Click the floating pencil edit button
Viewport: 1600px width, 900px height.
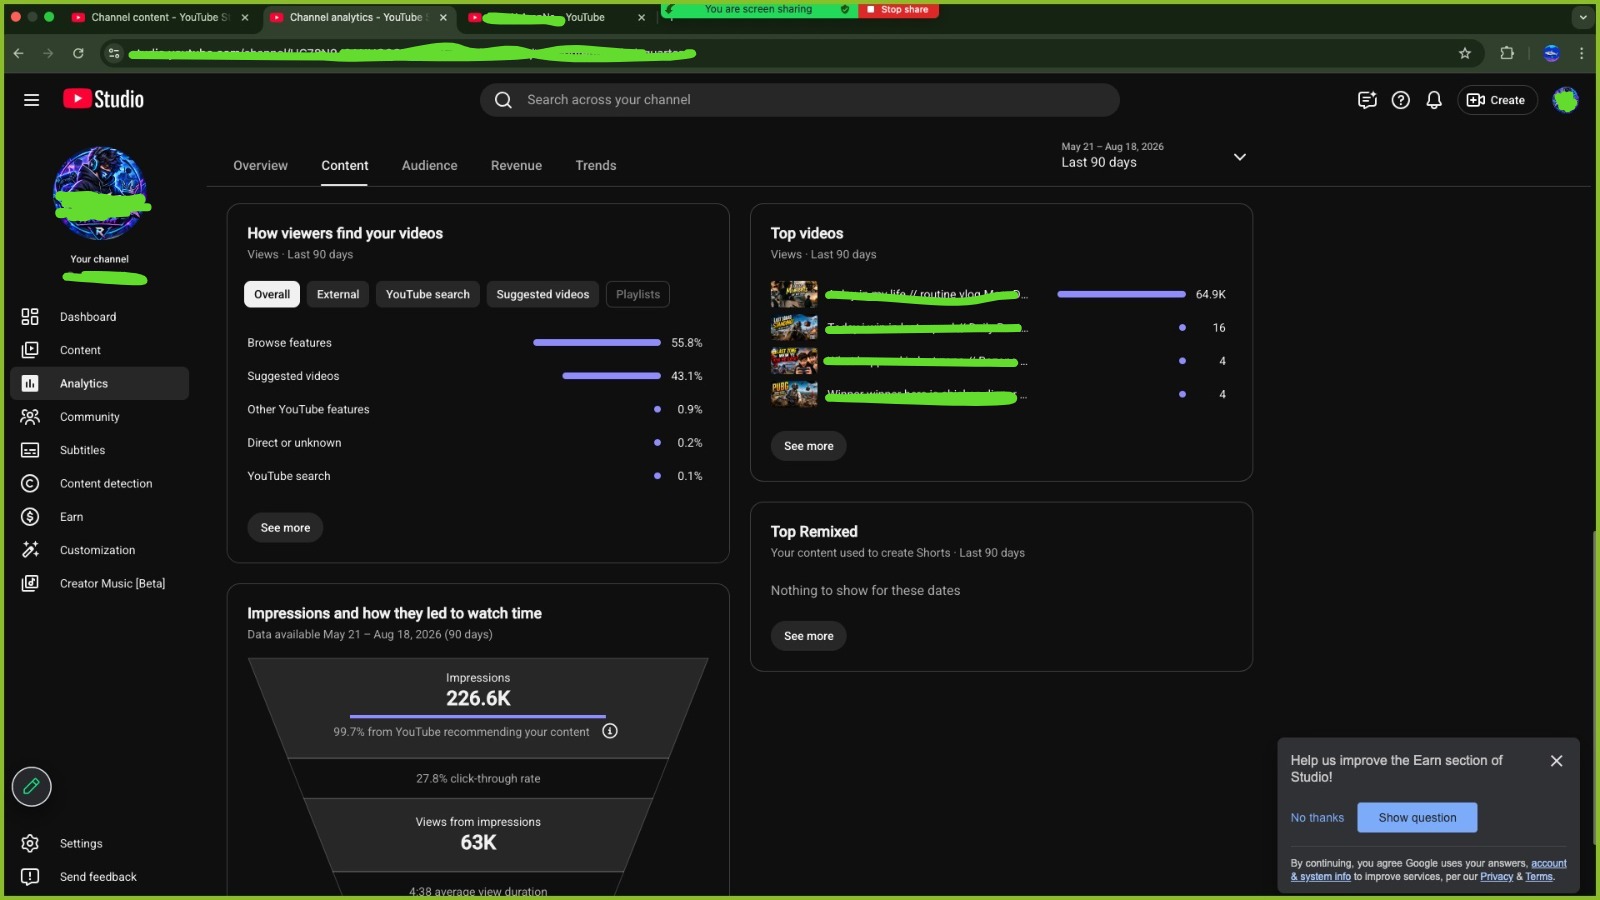click(x=31, y=786)
